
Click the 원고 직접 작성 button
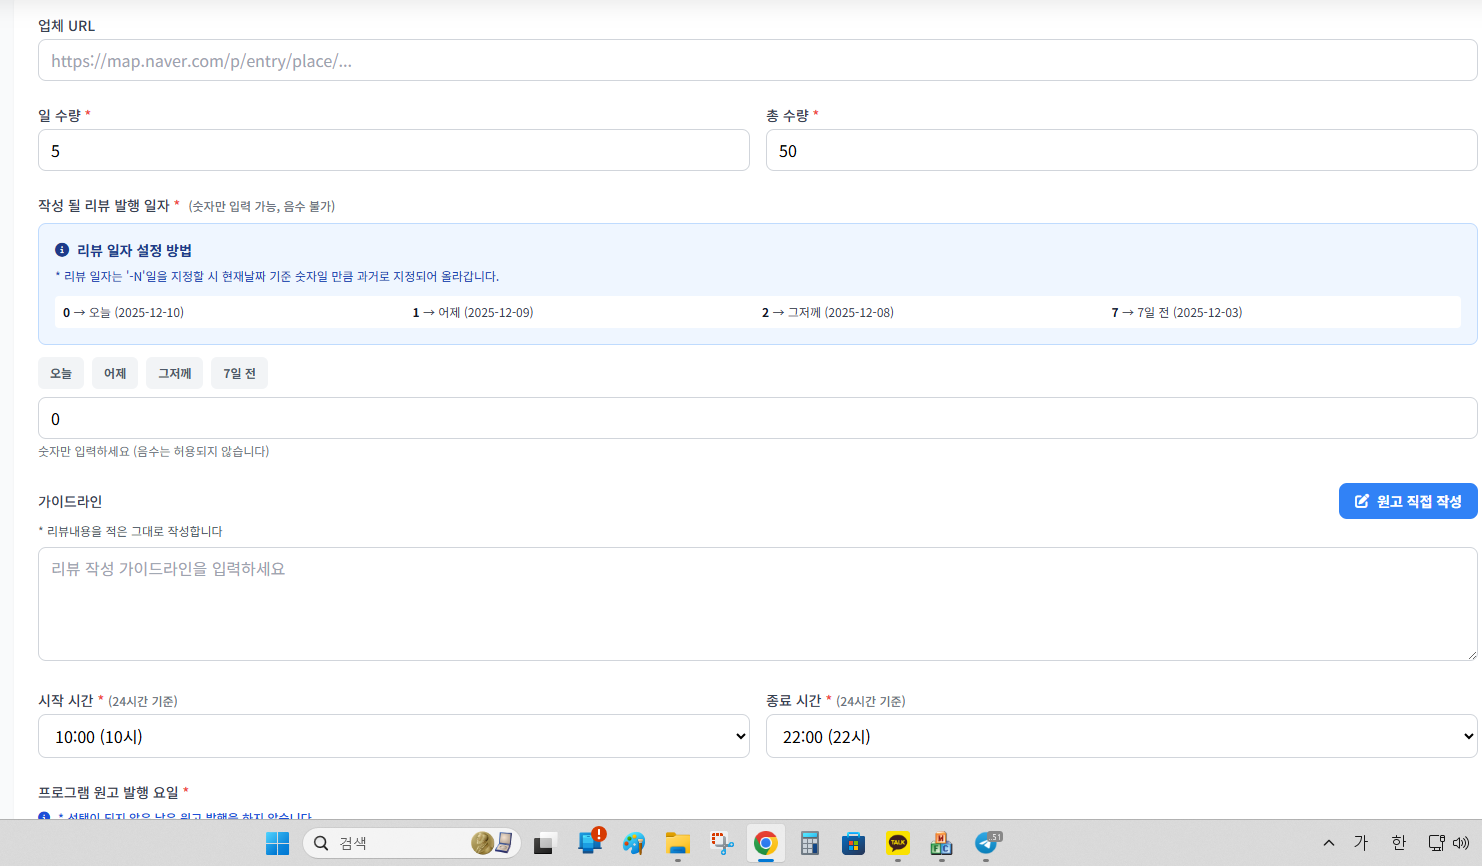1407,501
